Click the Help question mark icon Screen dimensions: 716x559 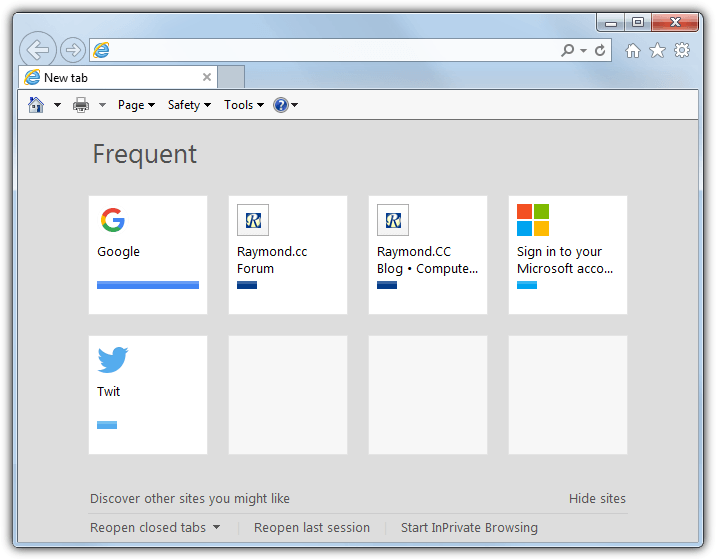(281, 105)
